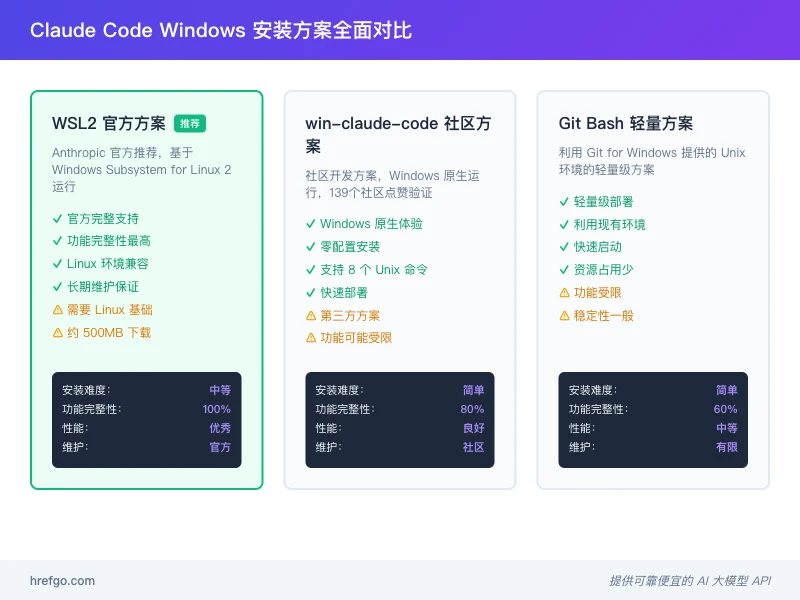Click the 官方完整支持 text
The height and width of the screenshot is (600, 800).
103,219
